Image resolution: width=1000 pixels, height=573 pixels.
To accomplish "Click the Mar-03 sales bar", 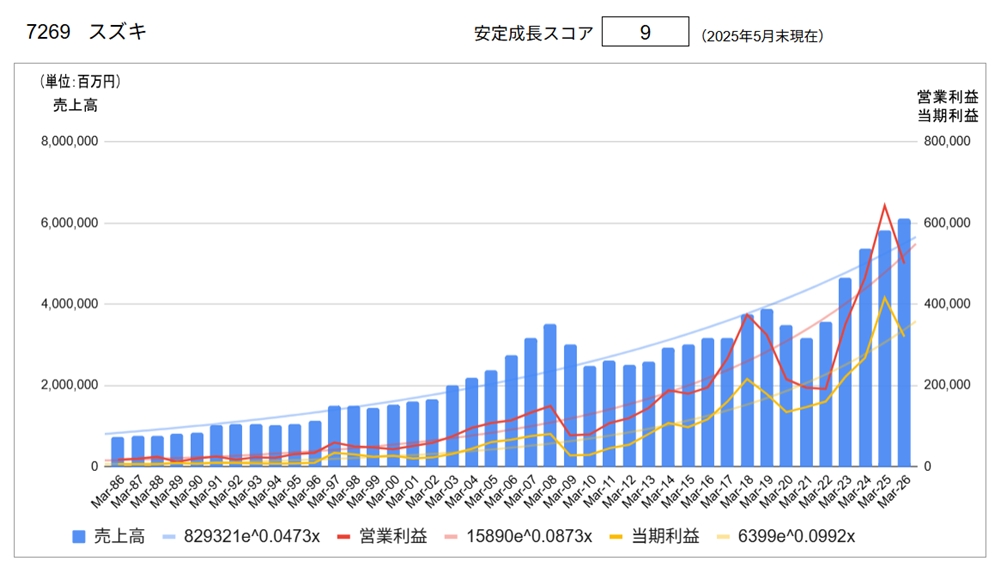I will (x=452, y=426).
